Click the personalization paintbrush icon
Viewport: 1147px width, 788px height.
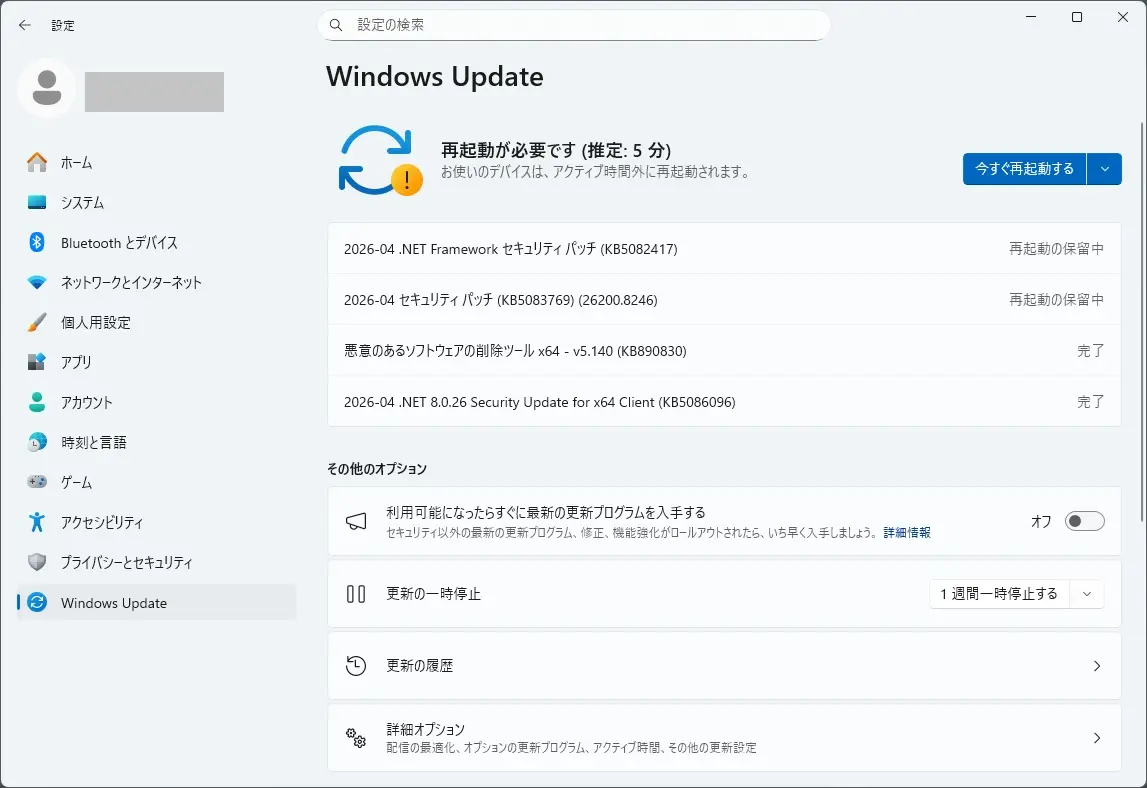click(37, 322)
